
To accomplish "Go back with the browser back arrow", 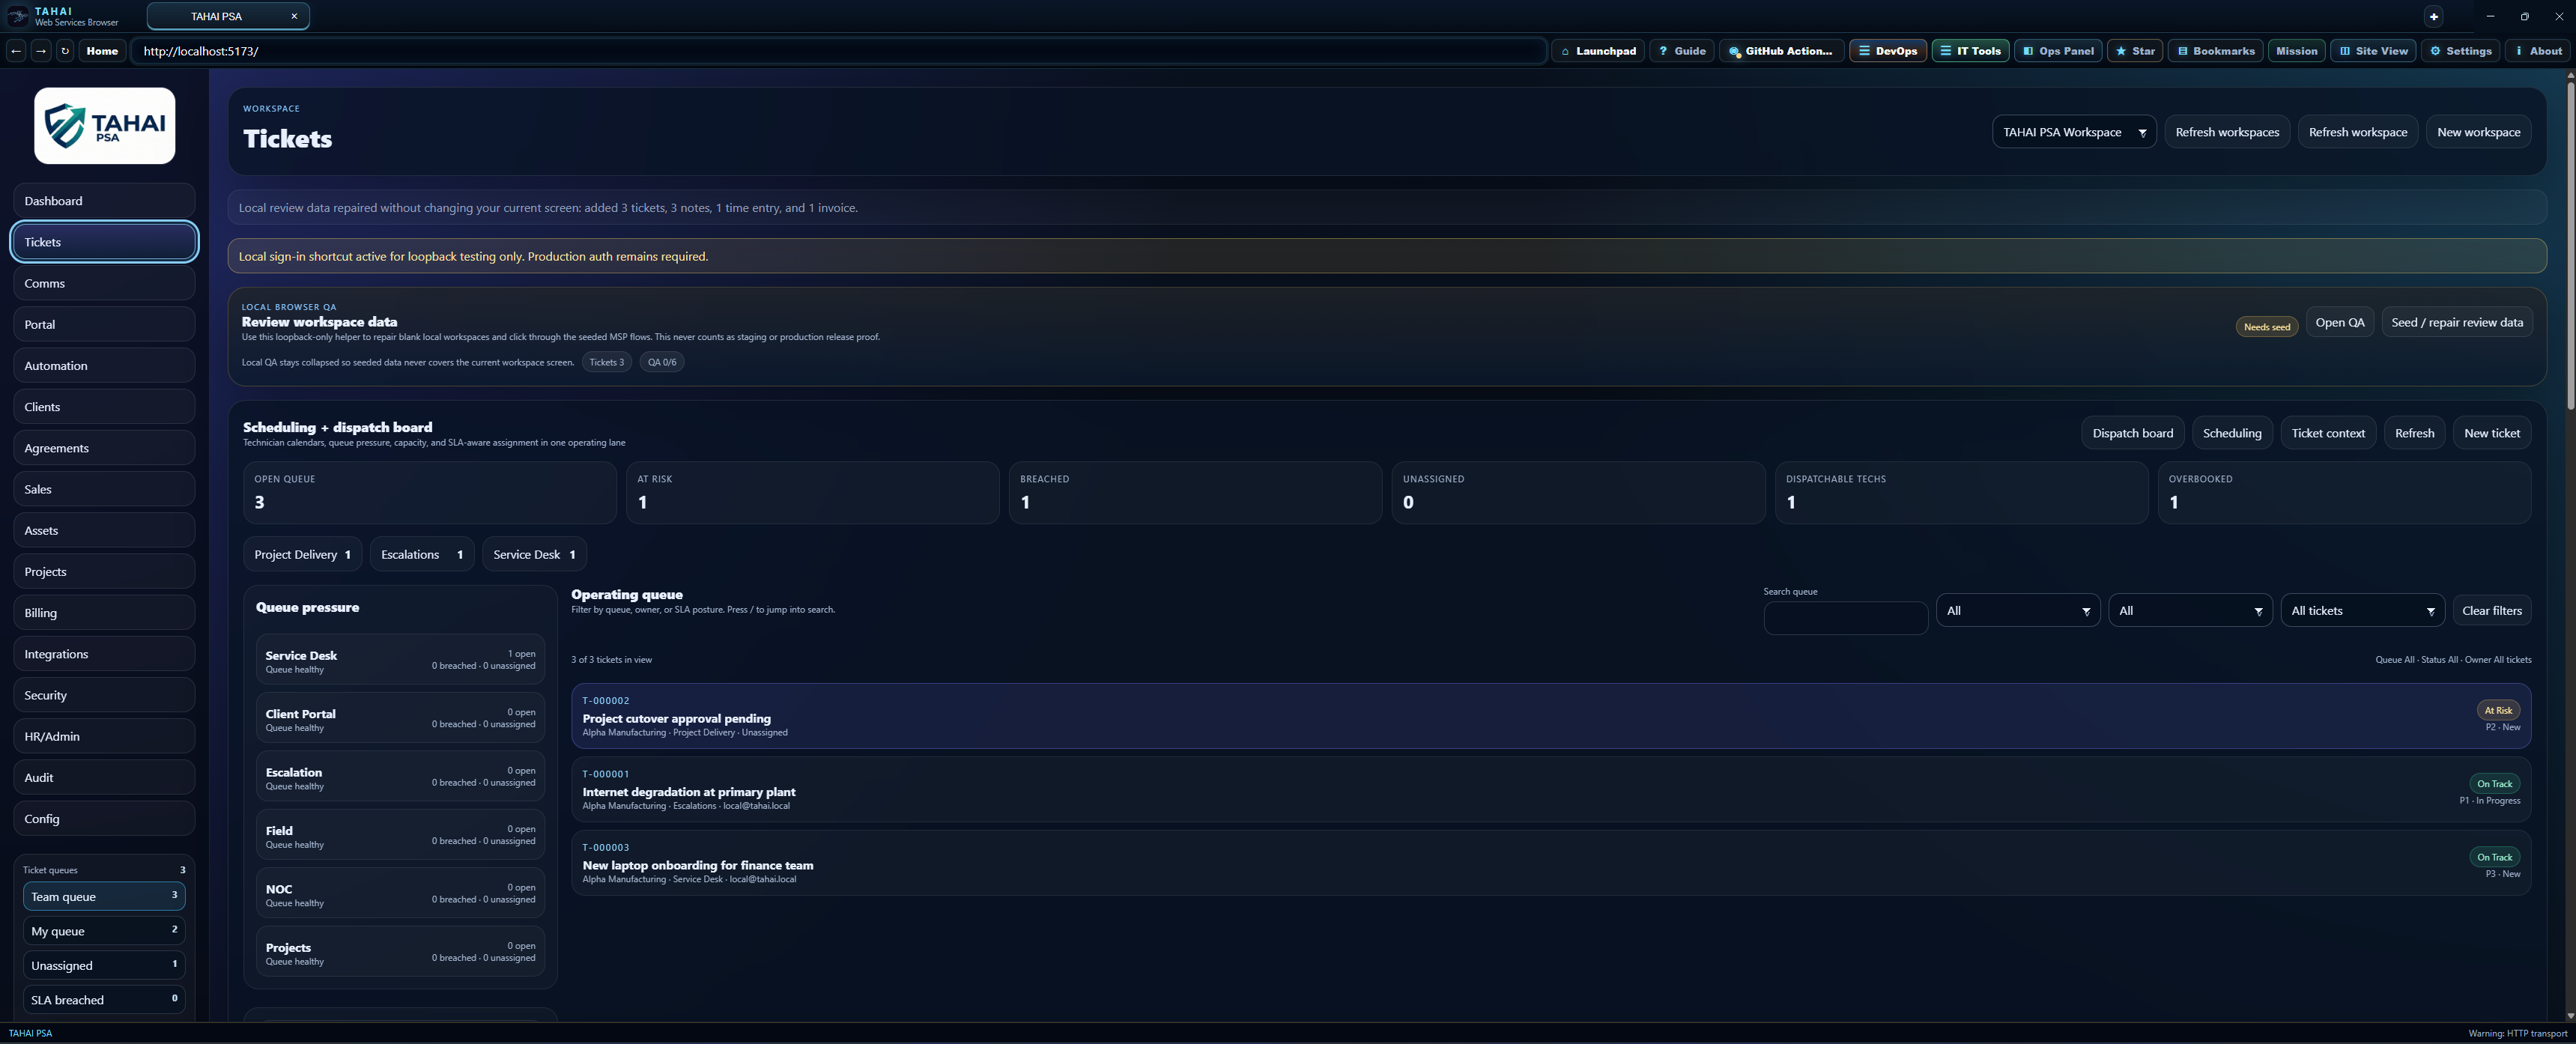I will coord(16,51).
